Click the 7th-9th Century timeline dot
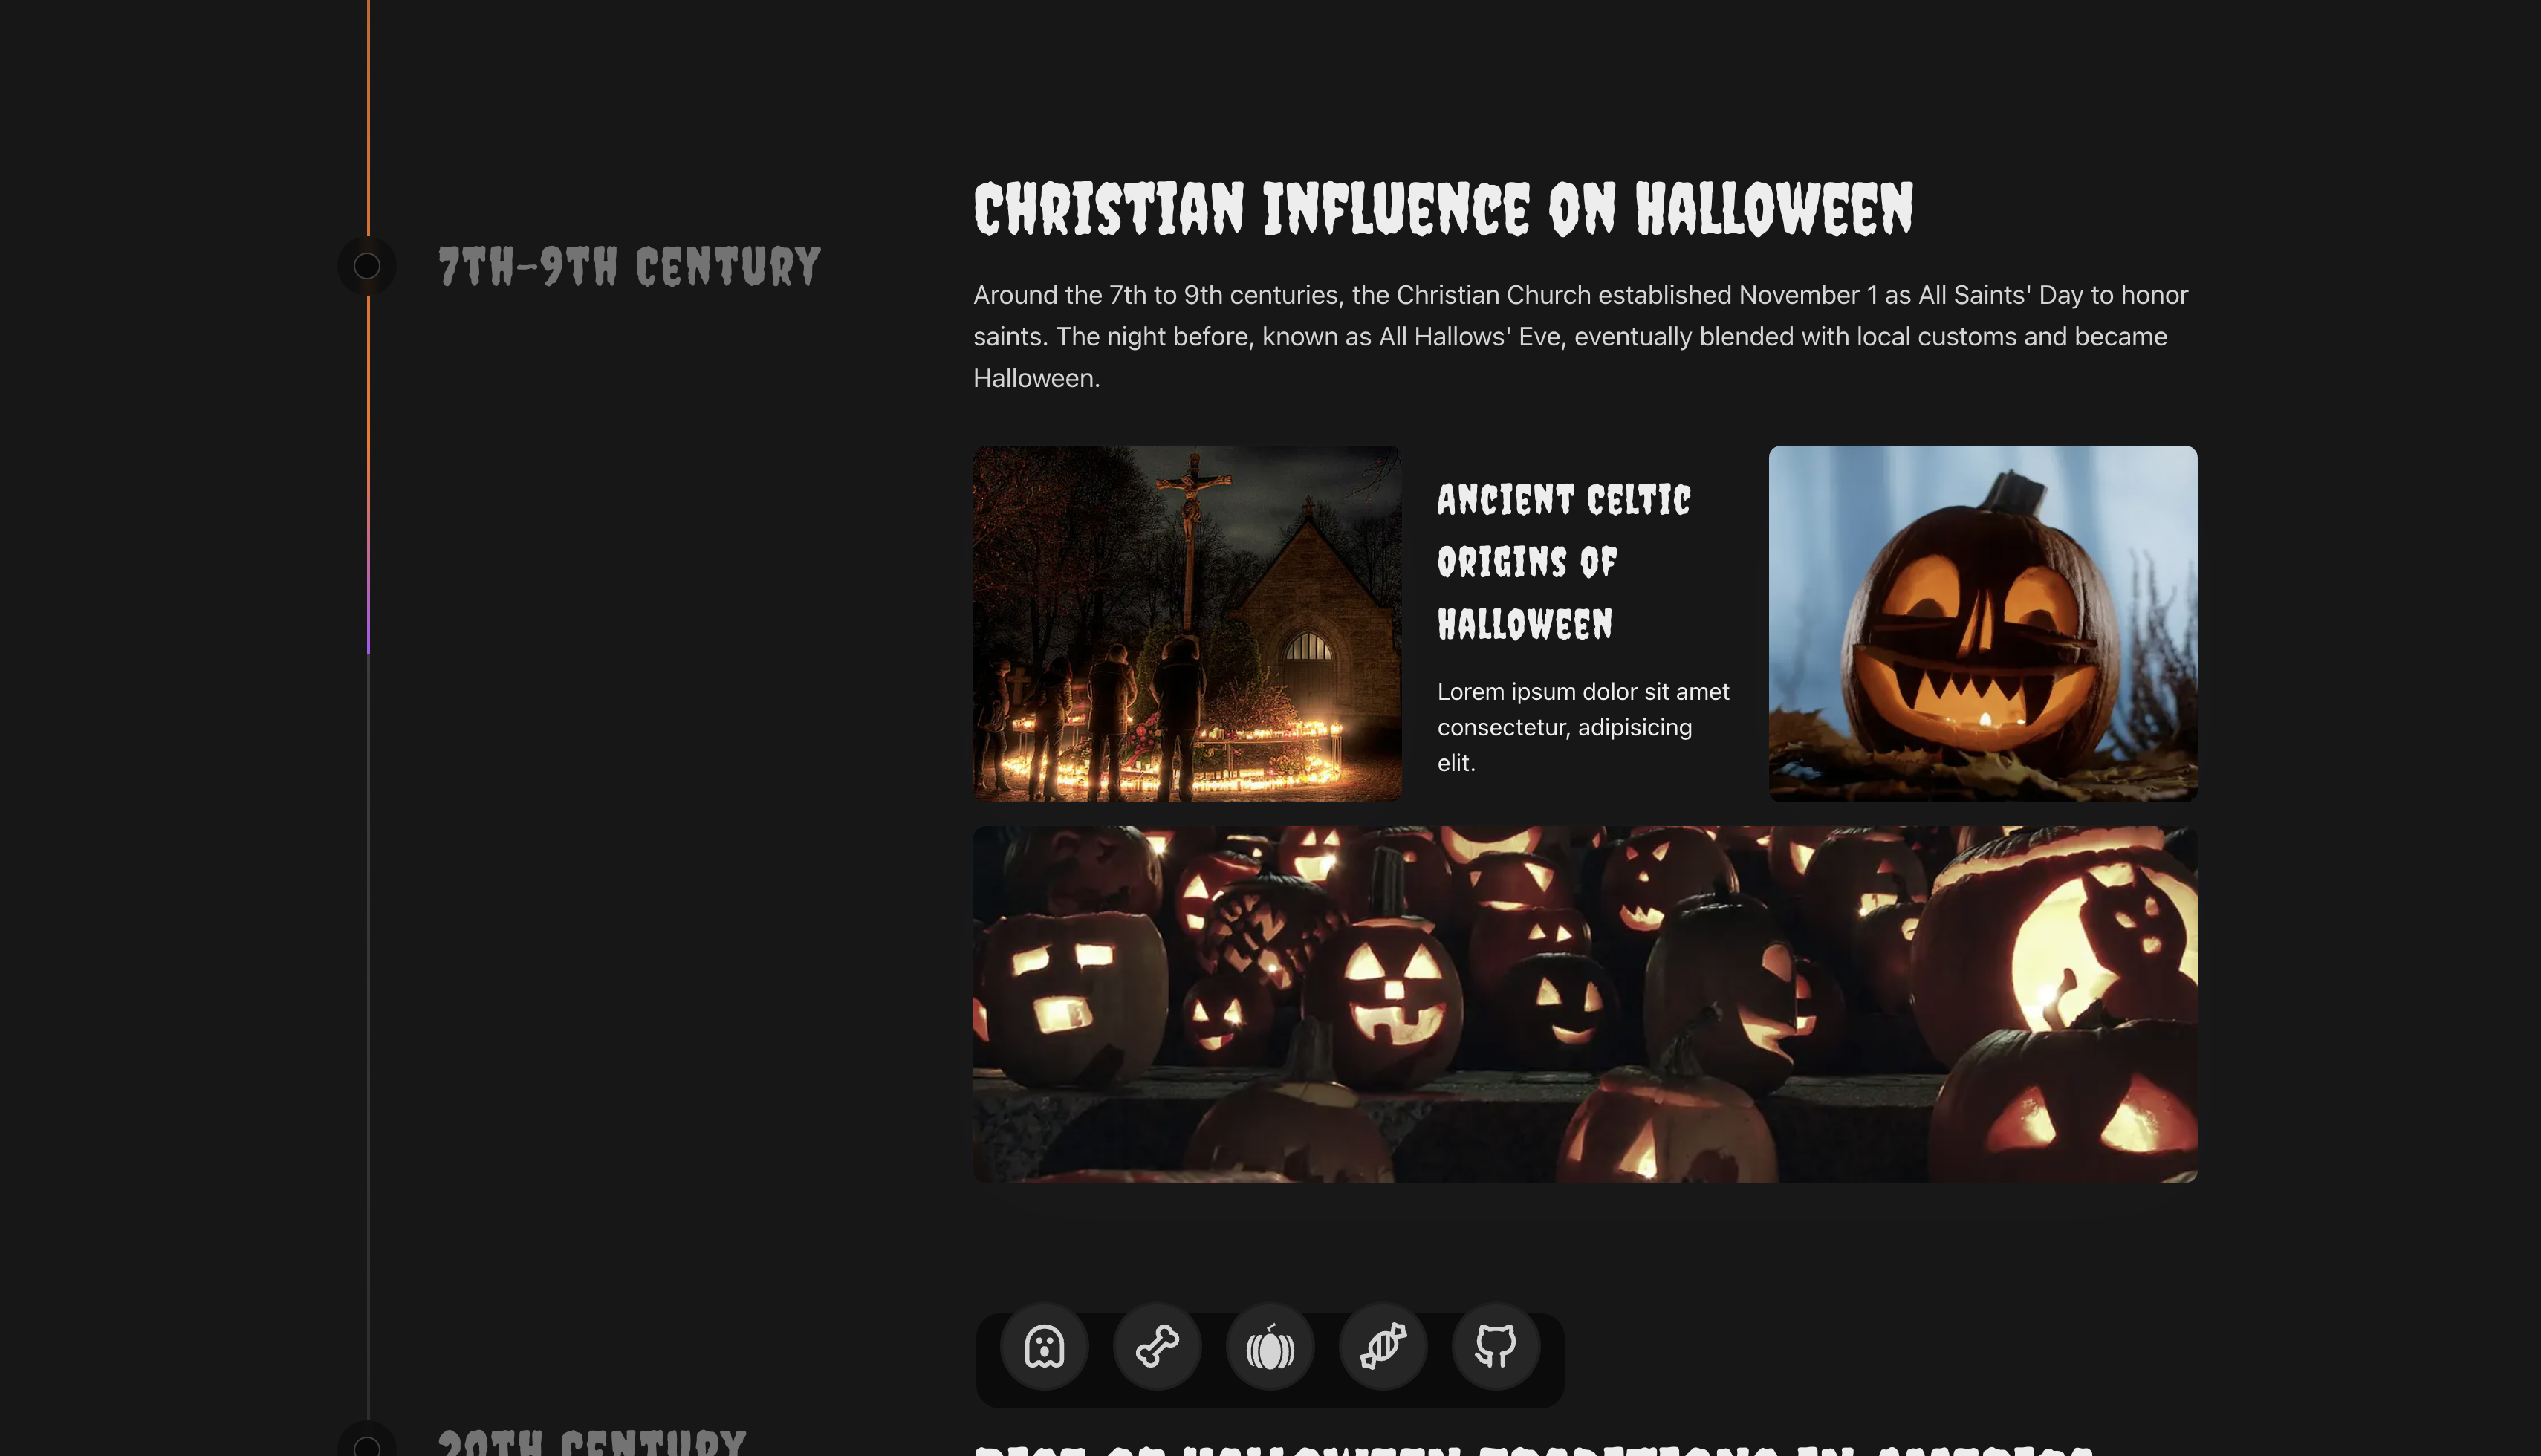 coord(367,266)
